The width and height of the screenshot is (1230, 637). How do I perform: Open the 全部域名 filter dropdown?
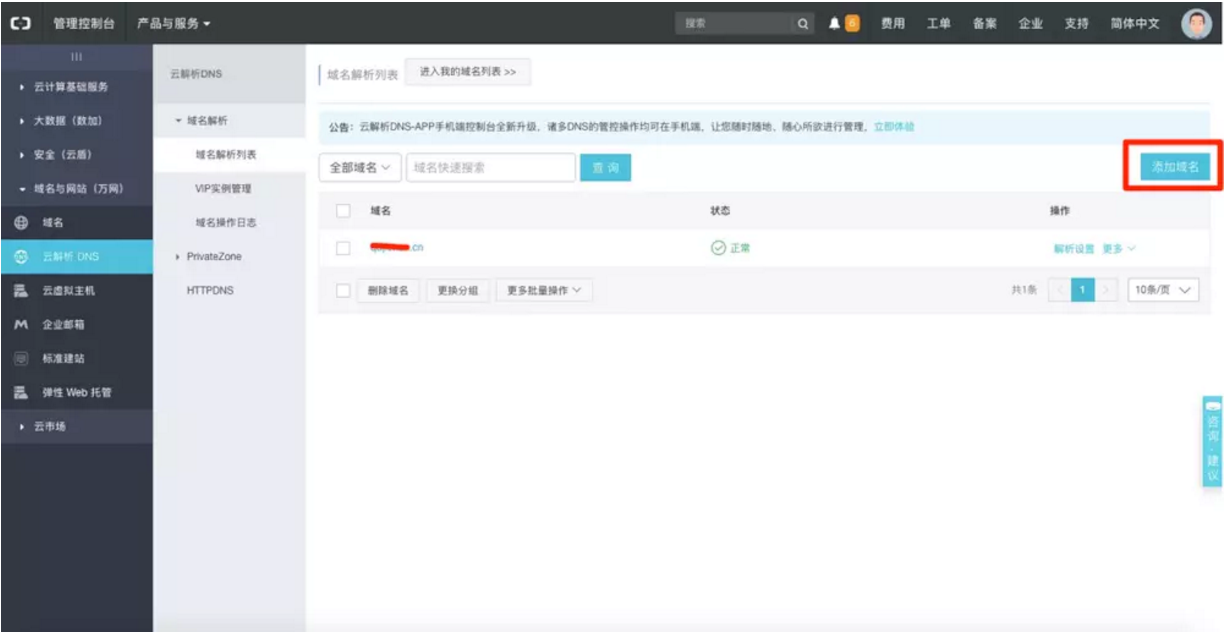click(x=360, y=168)
